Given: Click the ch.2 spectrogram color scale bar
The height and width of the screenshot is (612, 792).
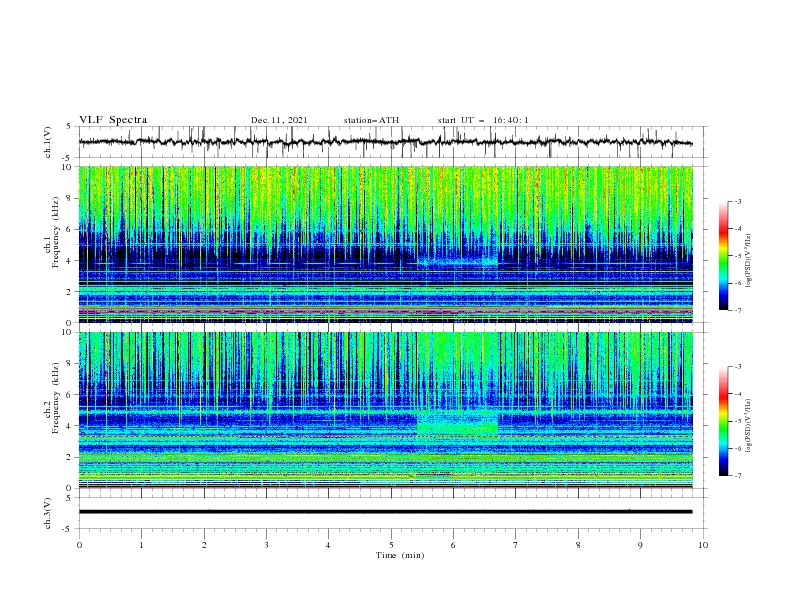Looking at the screenshot, I should pos(723,421).
